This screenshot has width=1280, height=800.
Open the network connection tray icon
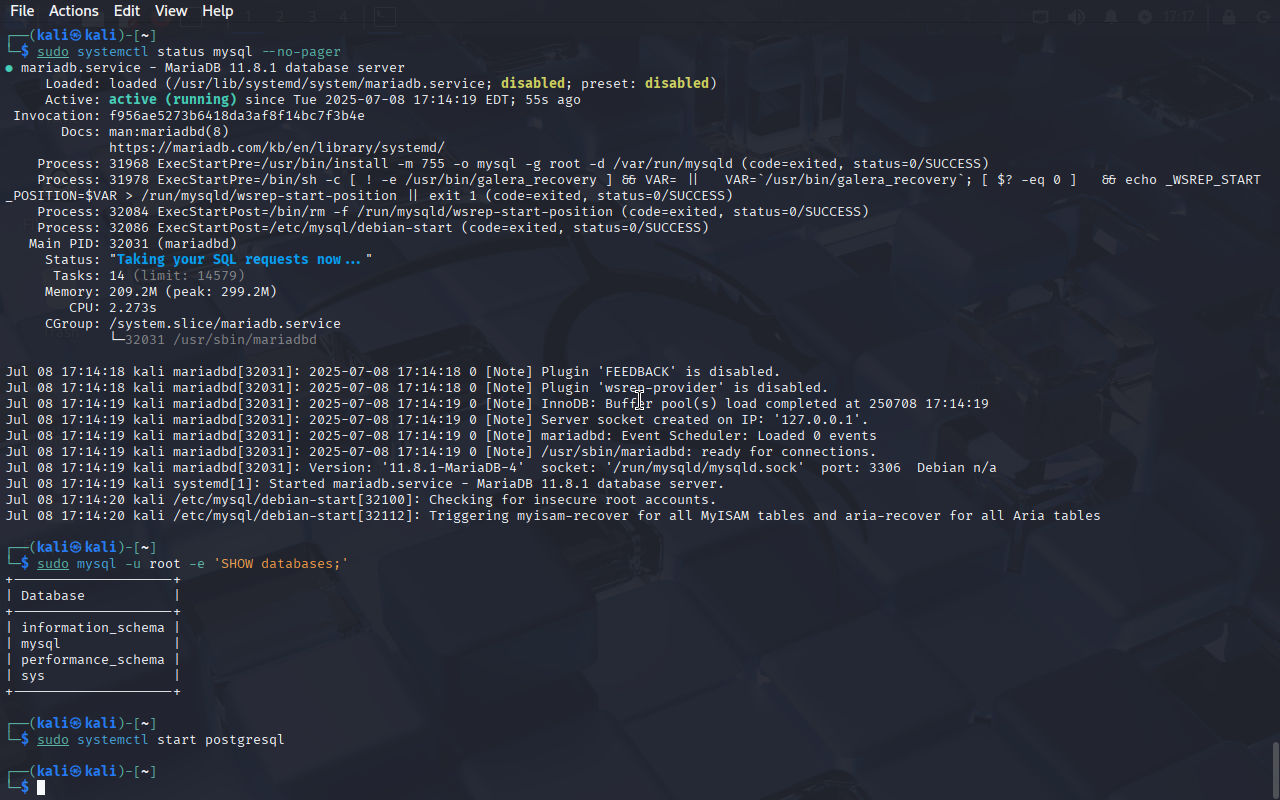pos(1041,17)
